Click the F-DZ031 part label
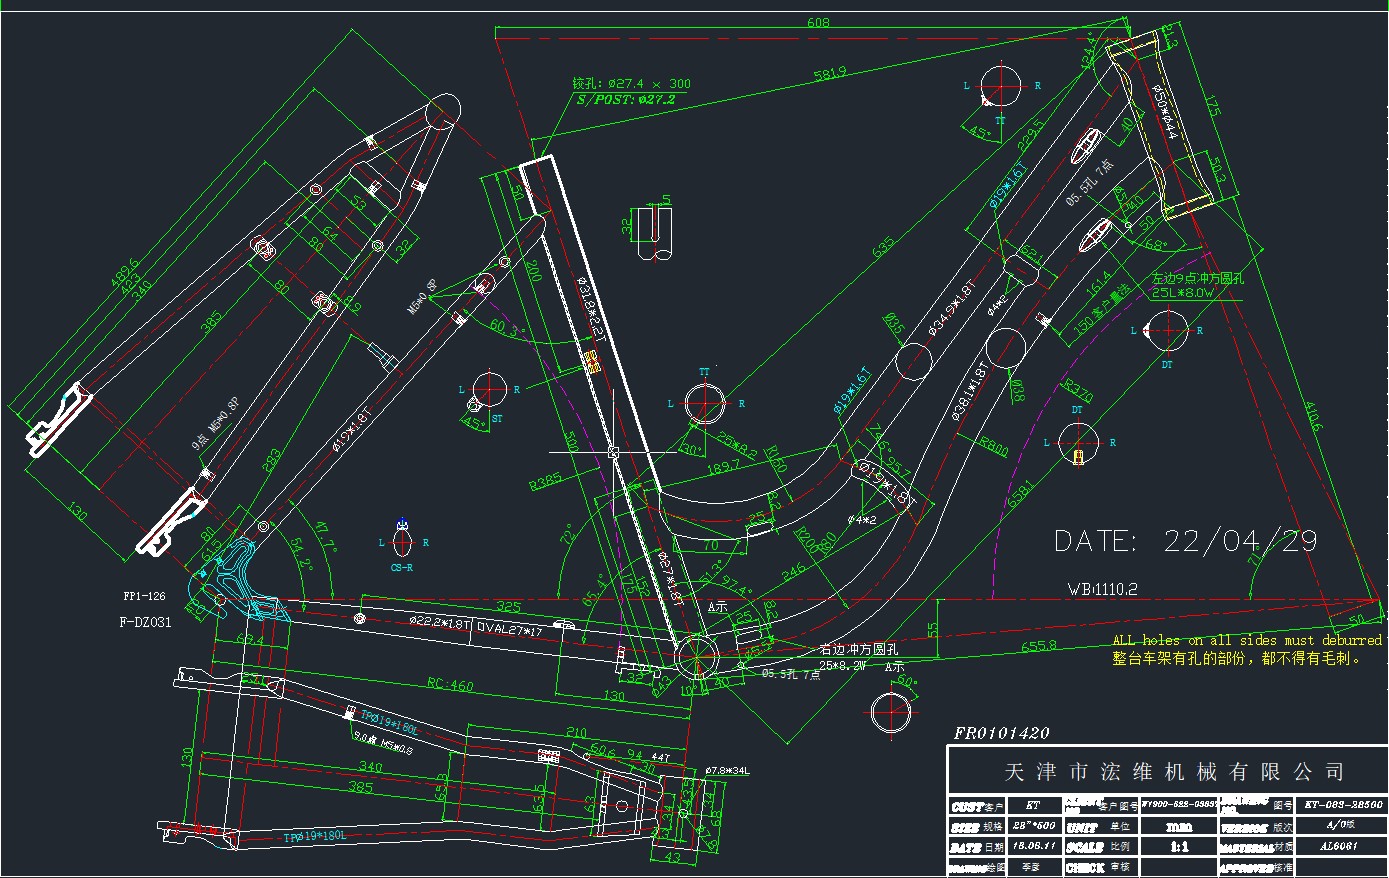The height and width of the screenshot is (878, 1389). 145,622
